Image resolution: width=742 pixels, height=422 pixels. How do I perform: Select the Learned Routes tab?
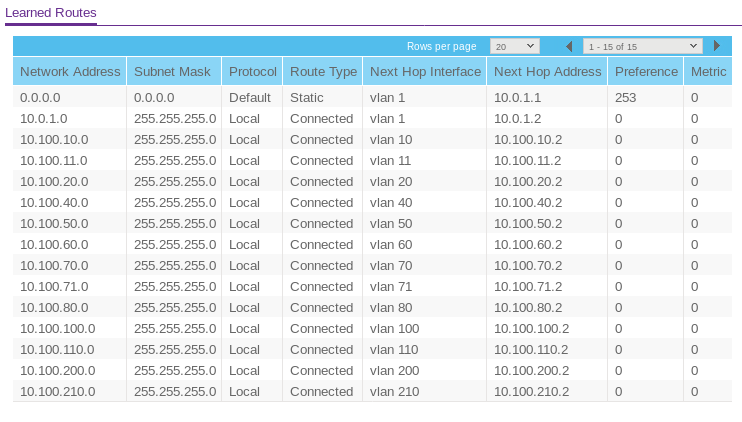point(51,13)
